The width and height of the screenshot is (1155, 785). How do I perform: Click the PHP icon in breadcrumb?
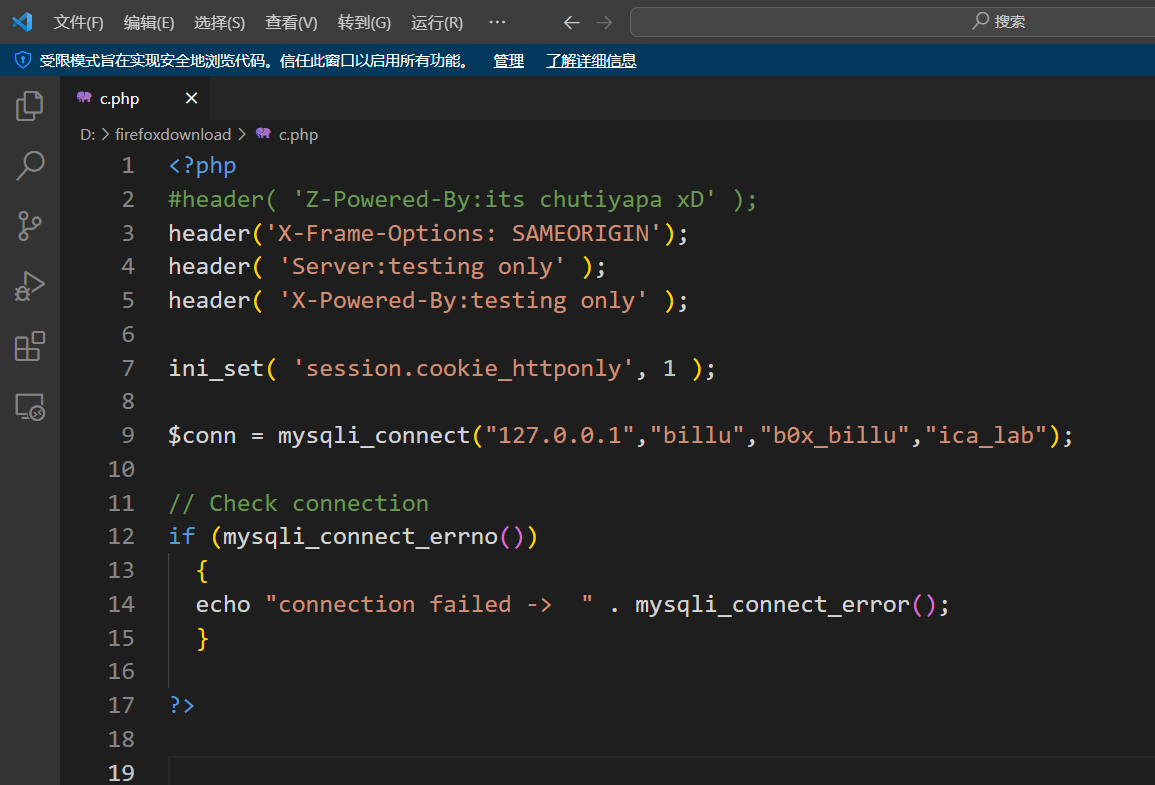tap(263, 134)
